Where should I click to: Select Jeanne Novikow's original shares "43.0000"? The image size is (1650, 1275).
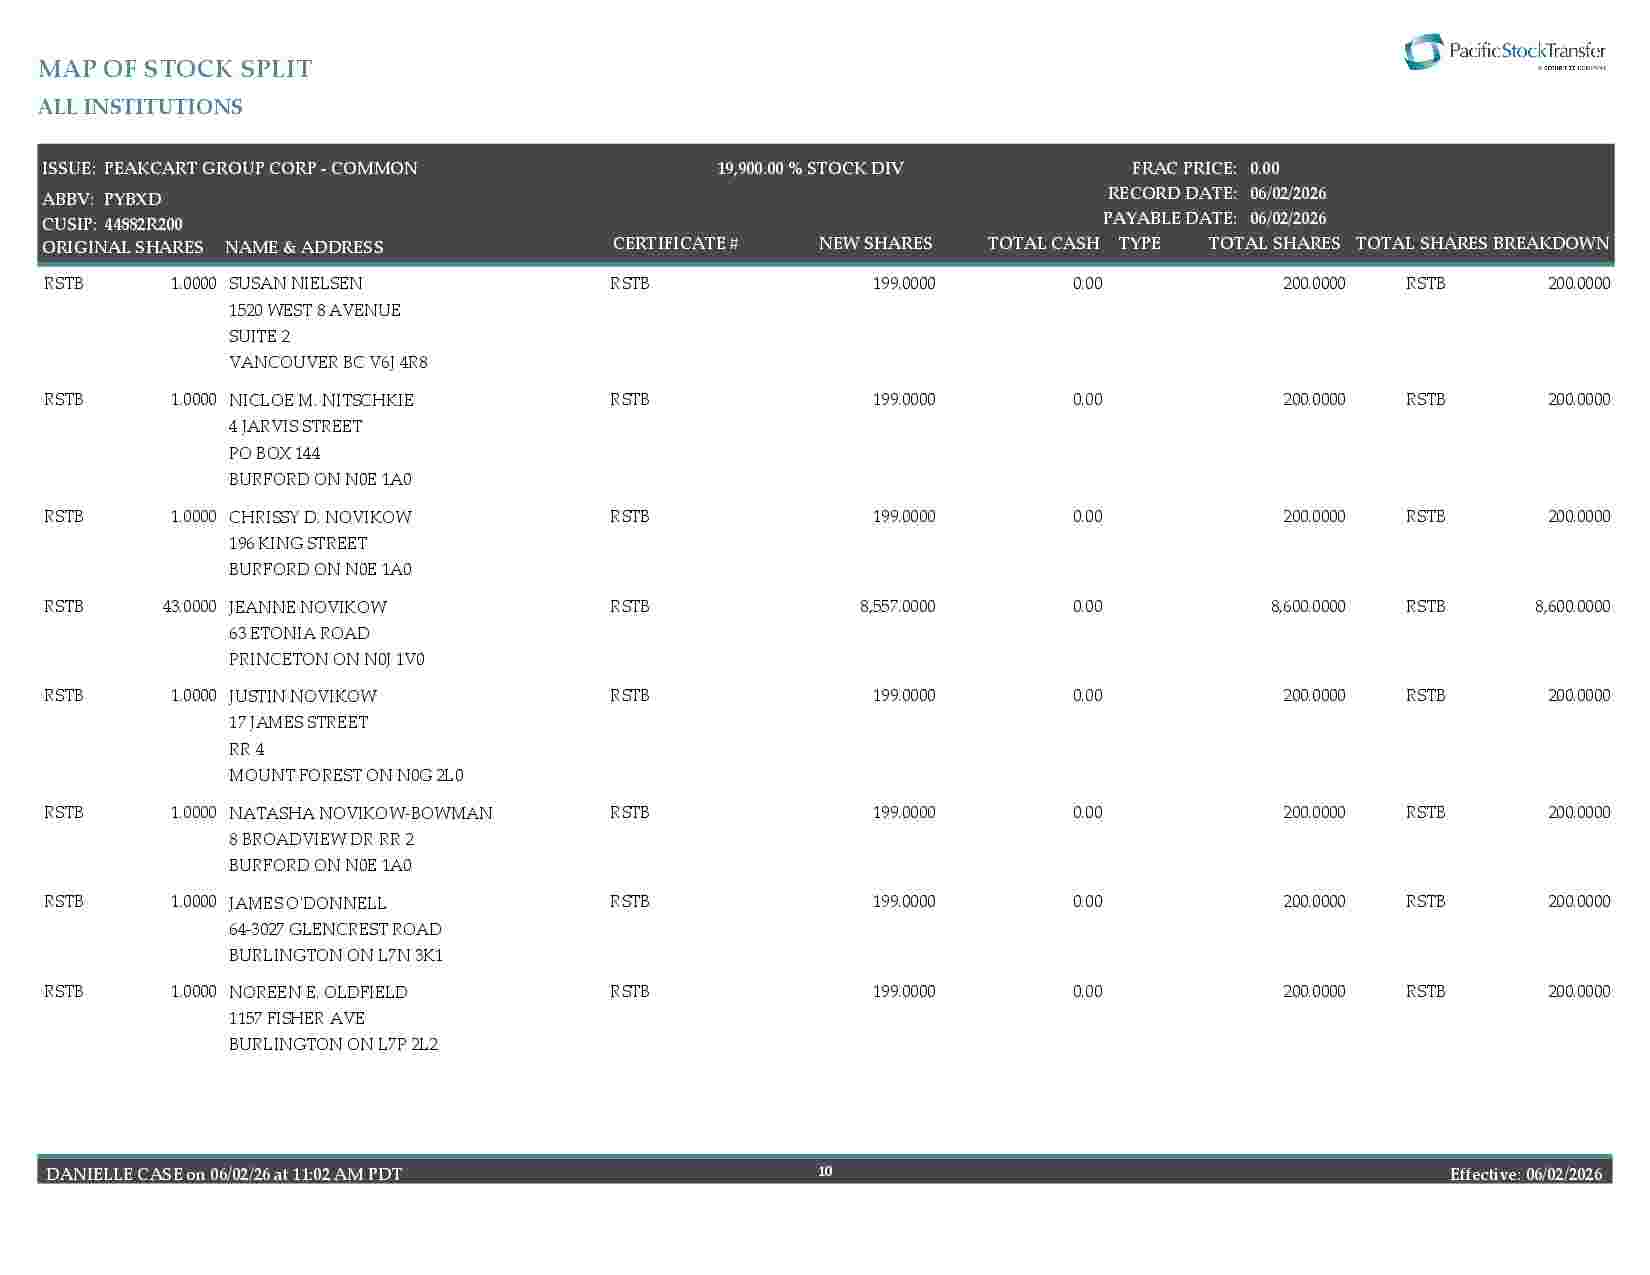click(x=189, y=606)
